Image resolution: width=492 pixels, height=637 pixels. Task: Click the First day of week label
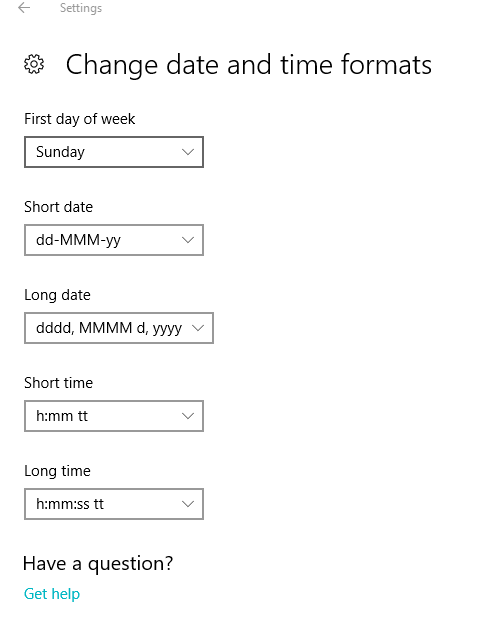coord(80,119)
